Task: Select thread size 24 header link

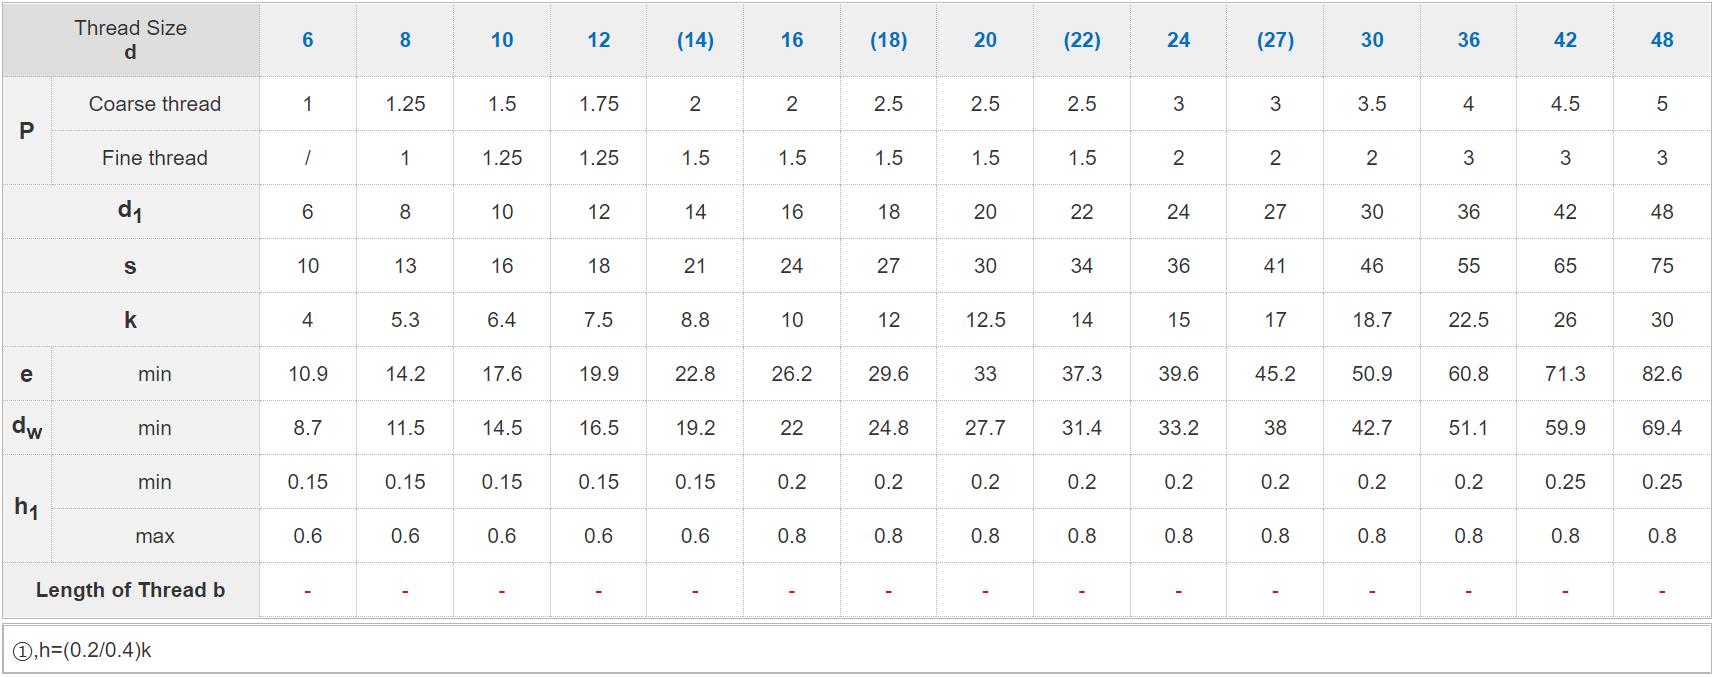Action: tap(1179, 40)
